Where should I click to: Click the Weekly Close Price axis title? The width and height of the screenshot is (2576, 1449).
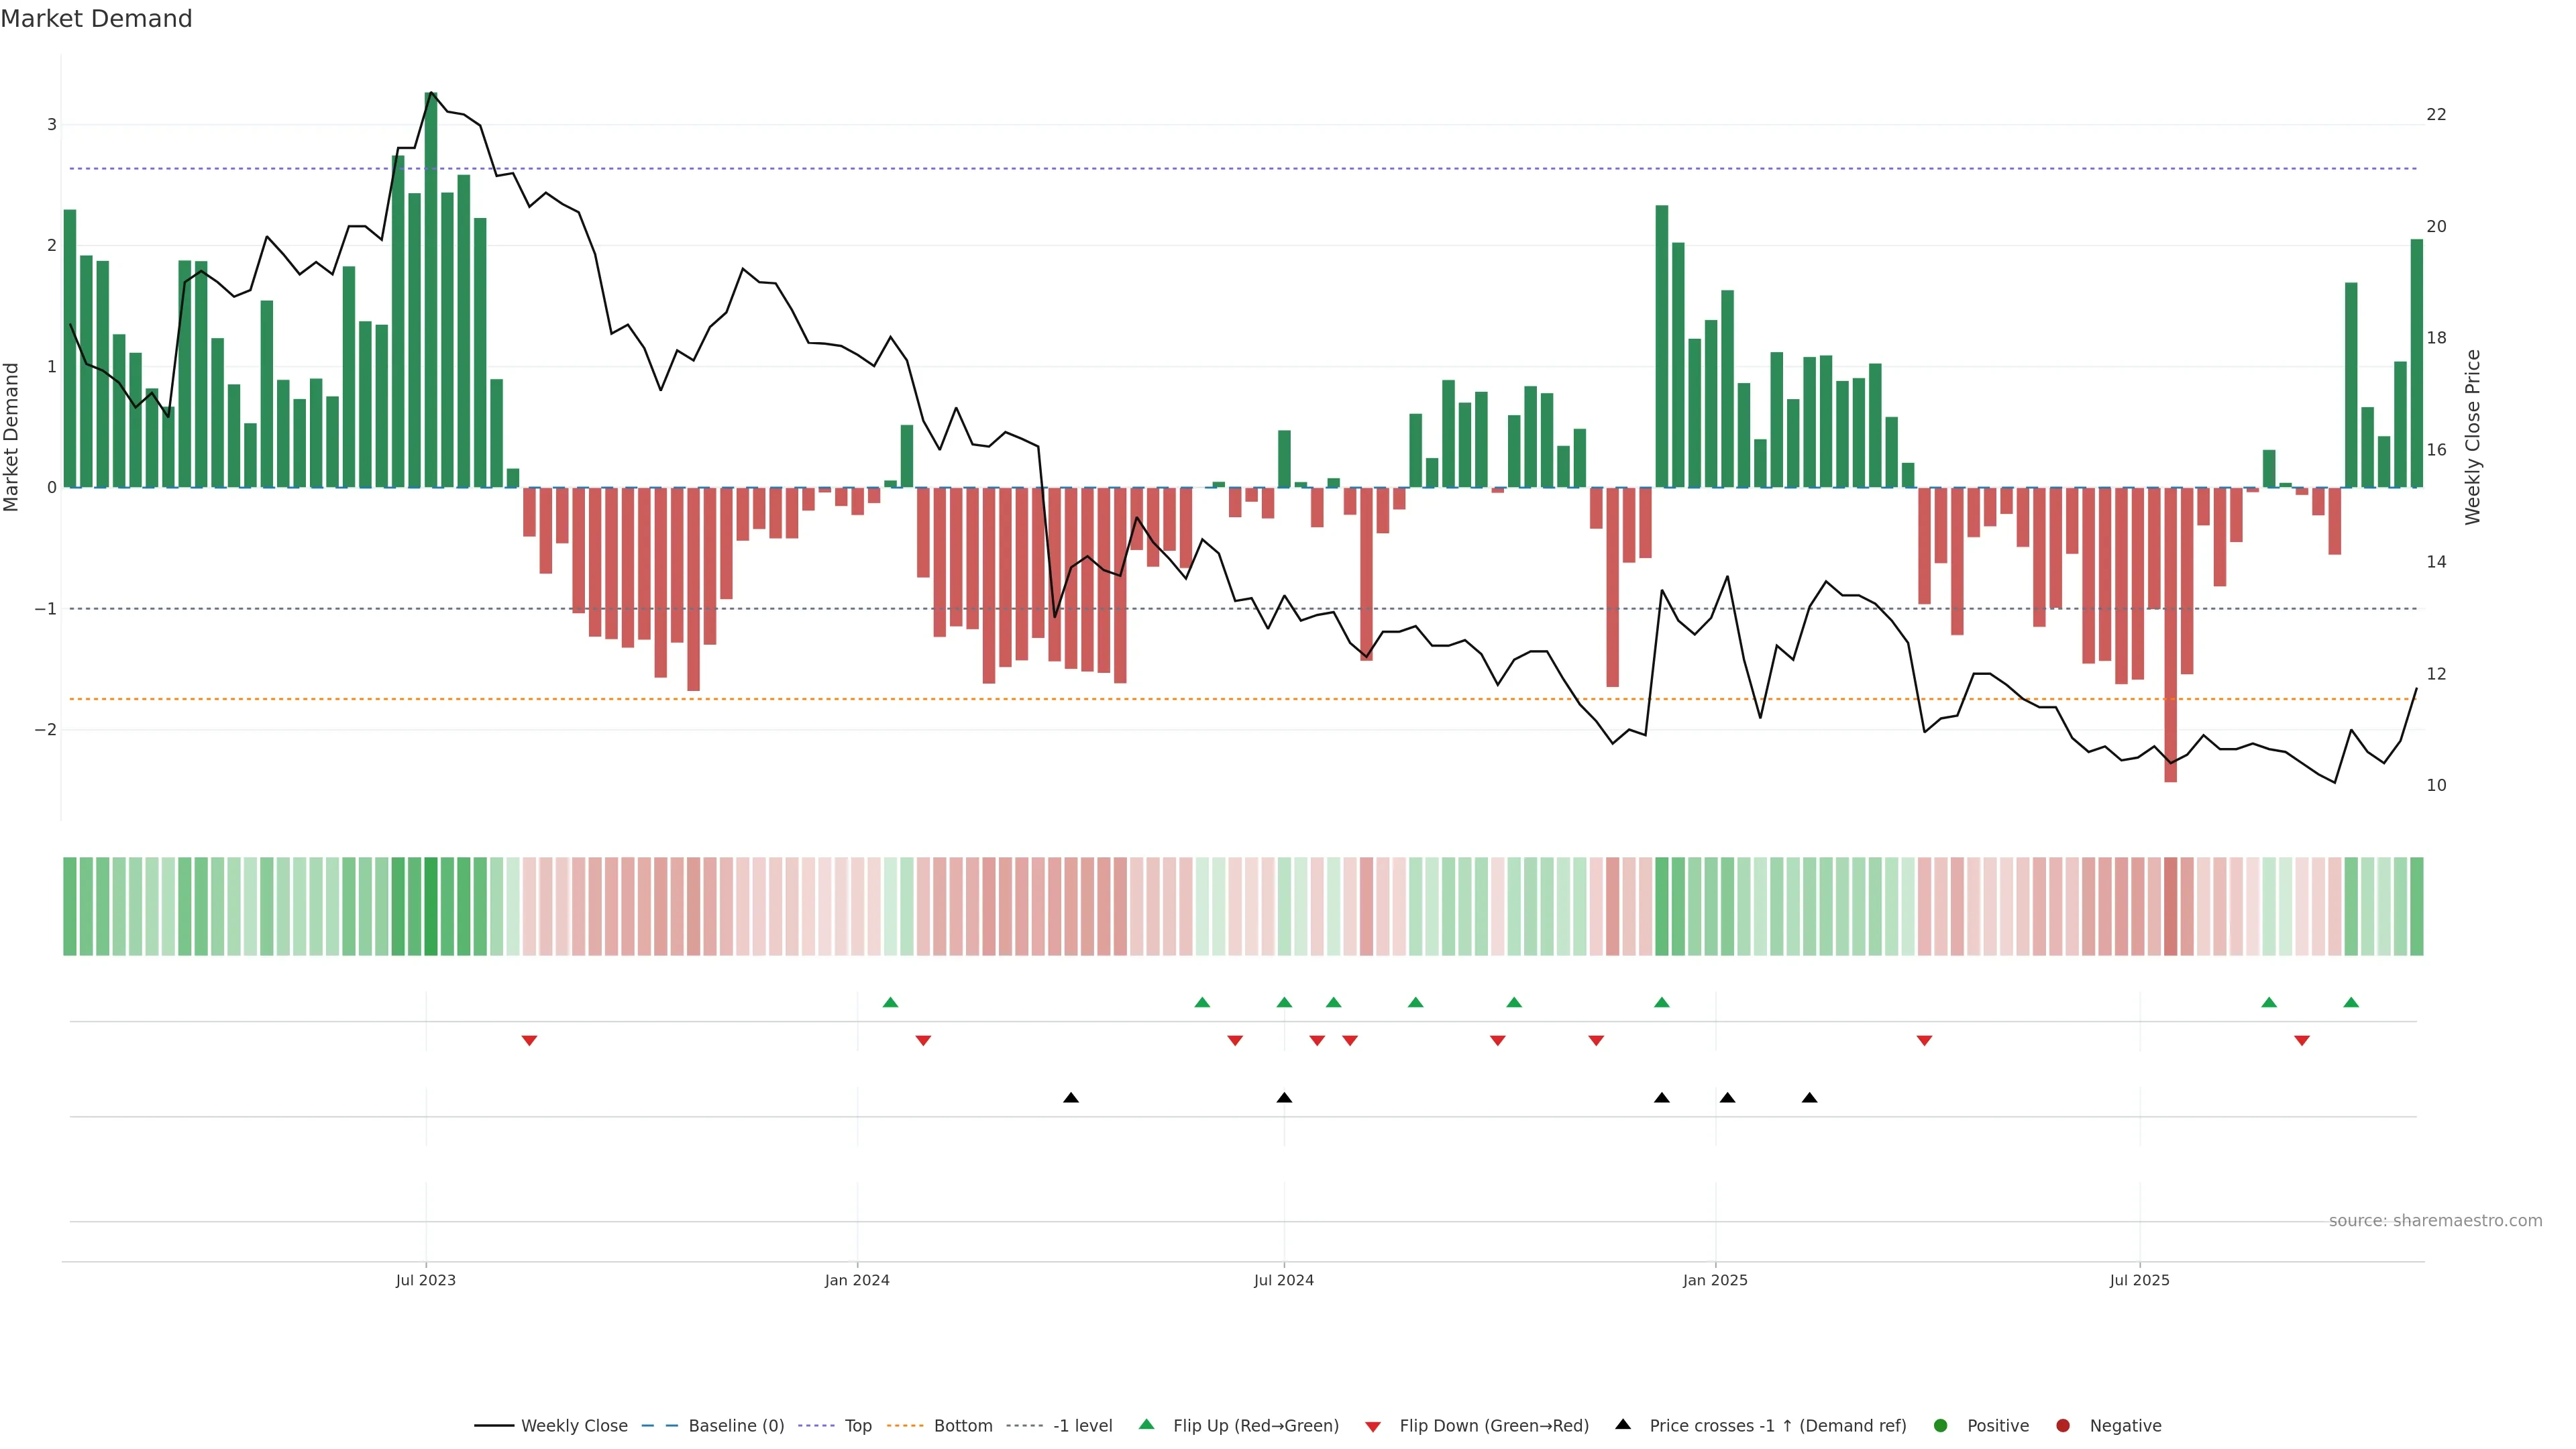point(2473,437)
